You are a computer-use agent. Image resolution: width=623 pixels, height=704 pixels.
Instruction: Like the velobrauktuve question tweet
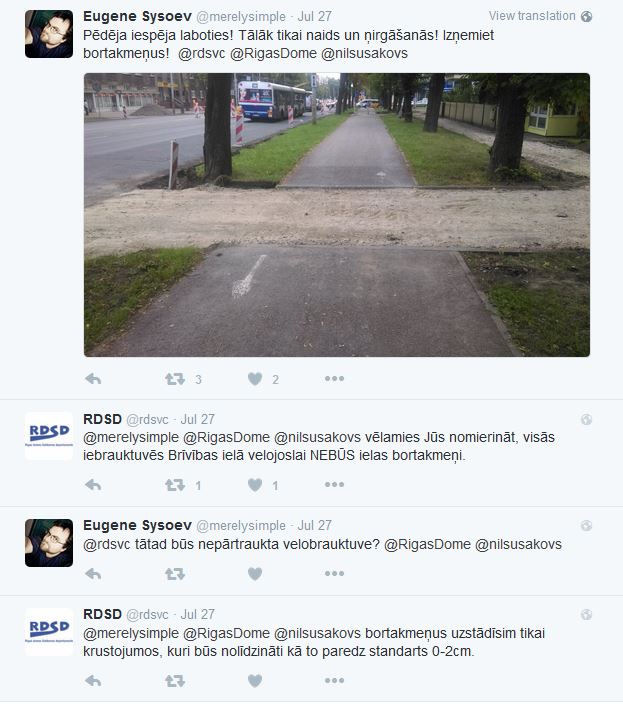[255, 574]
